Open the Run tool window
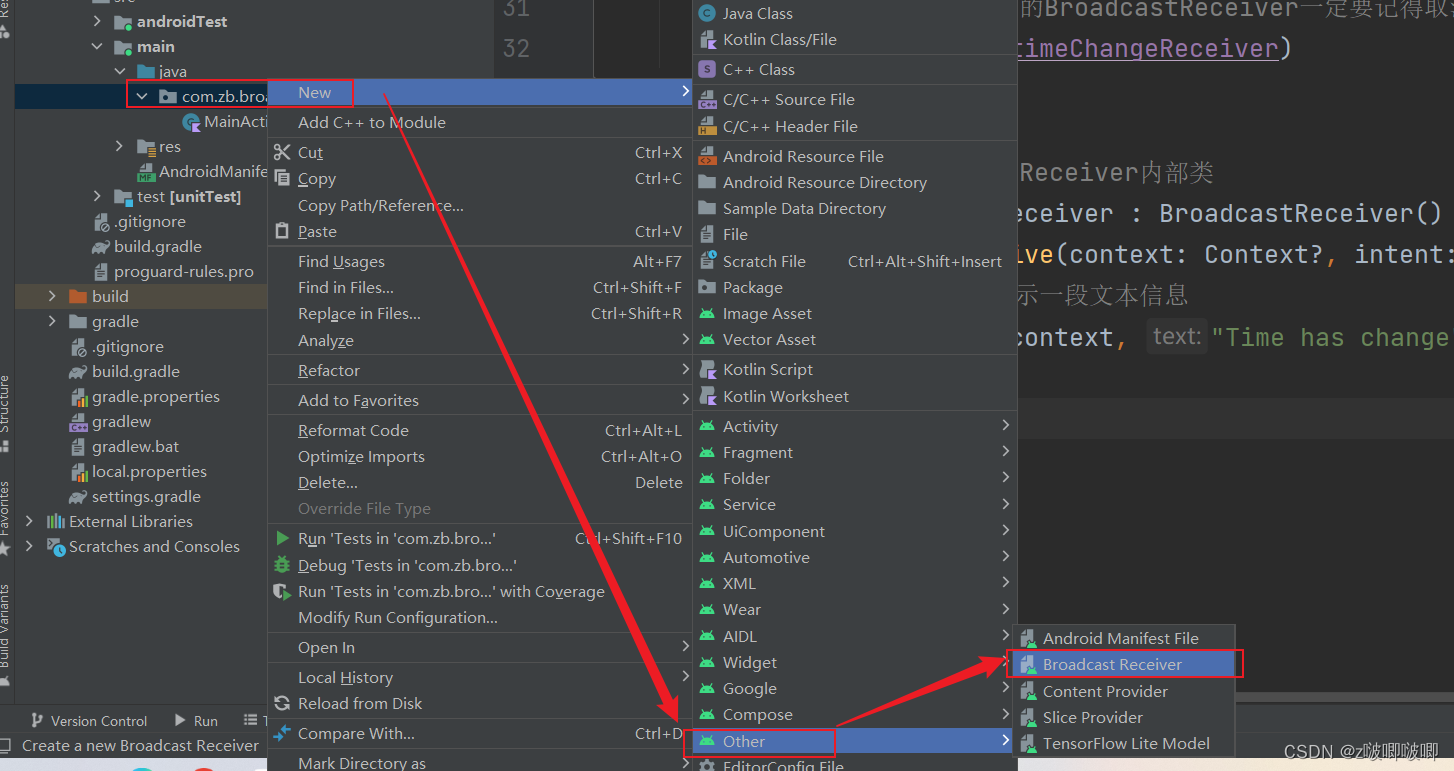The height and width of the screenshot is (771, 1454). pyautogui.click(x=196, y=720)
